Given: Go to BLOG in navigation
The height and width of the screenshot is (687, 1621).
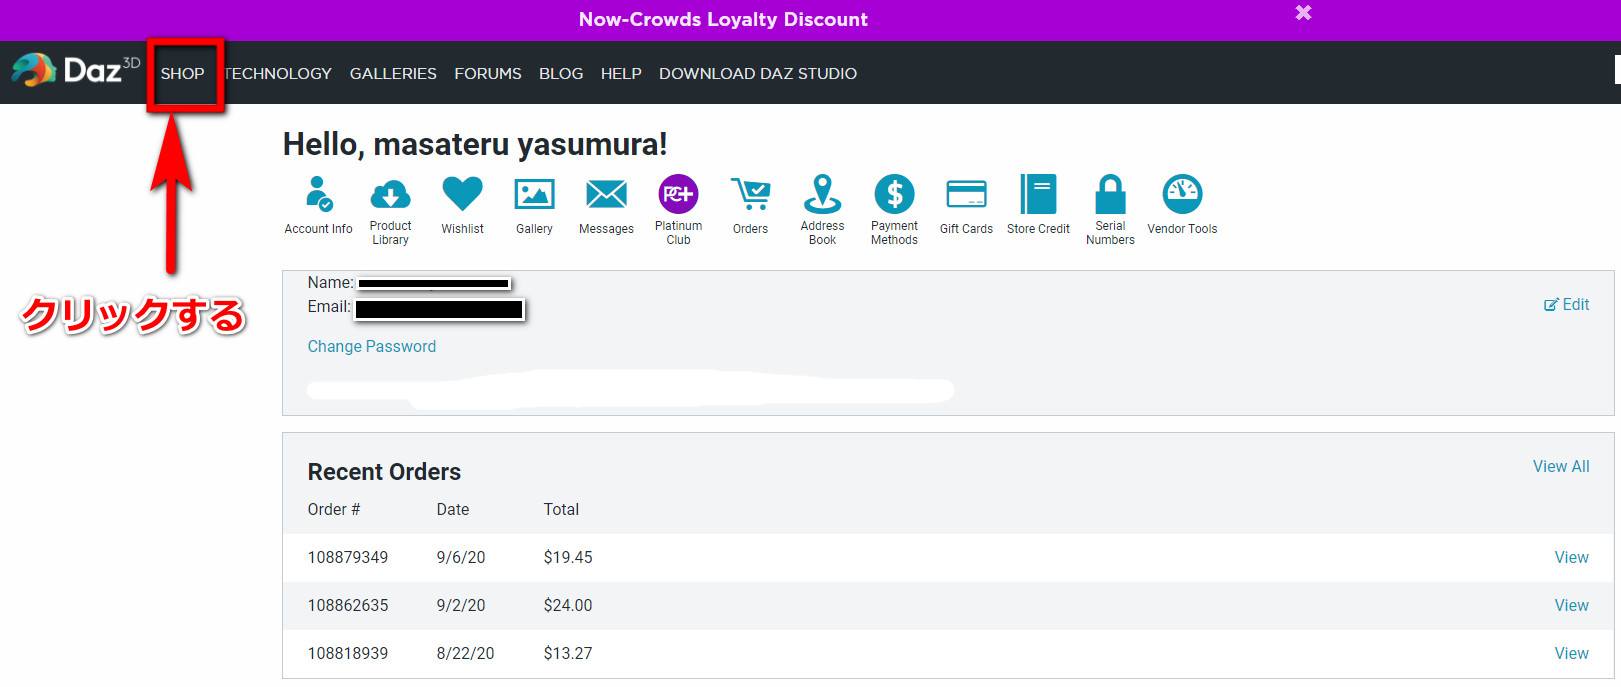Looking at the screenshot, I should tap(561, 73).
